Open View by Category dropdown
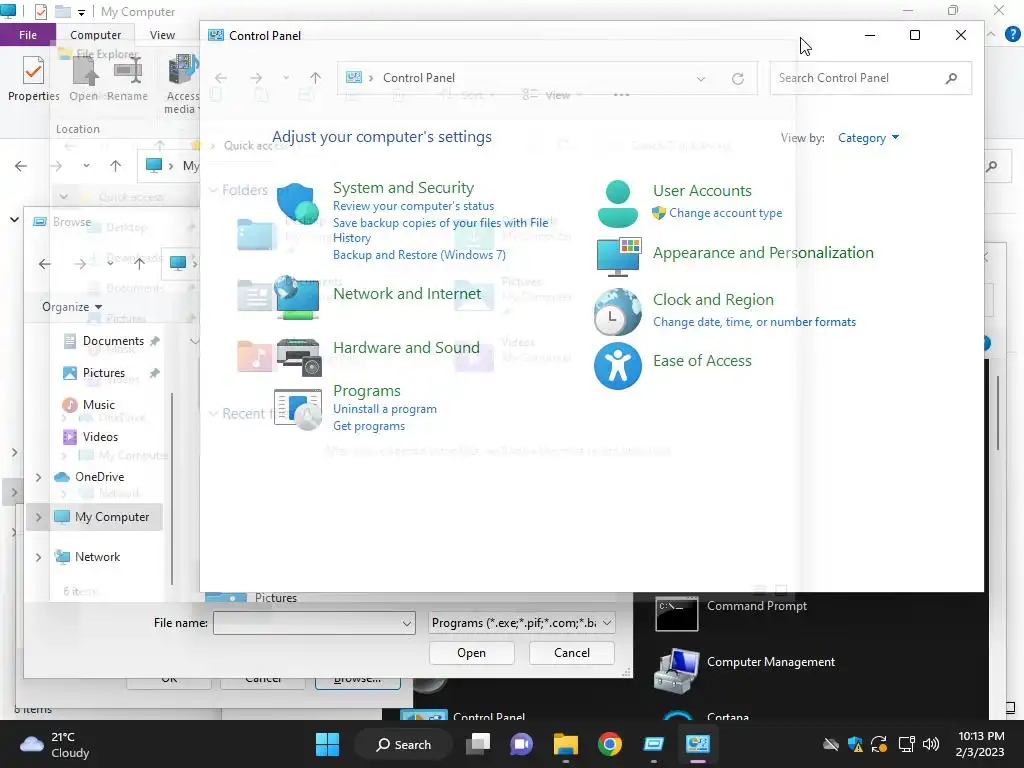Screen dimensions: 1024x768 (x=869, y=138)
